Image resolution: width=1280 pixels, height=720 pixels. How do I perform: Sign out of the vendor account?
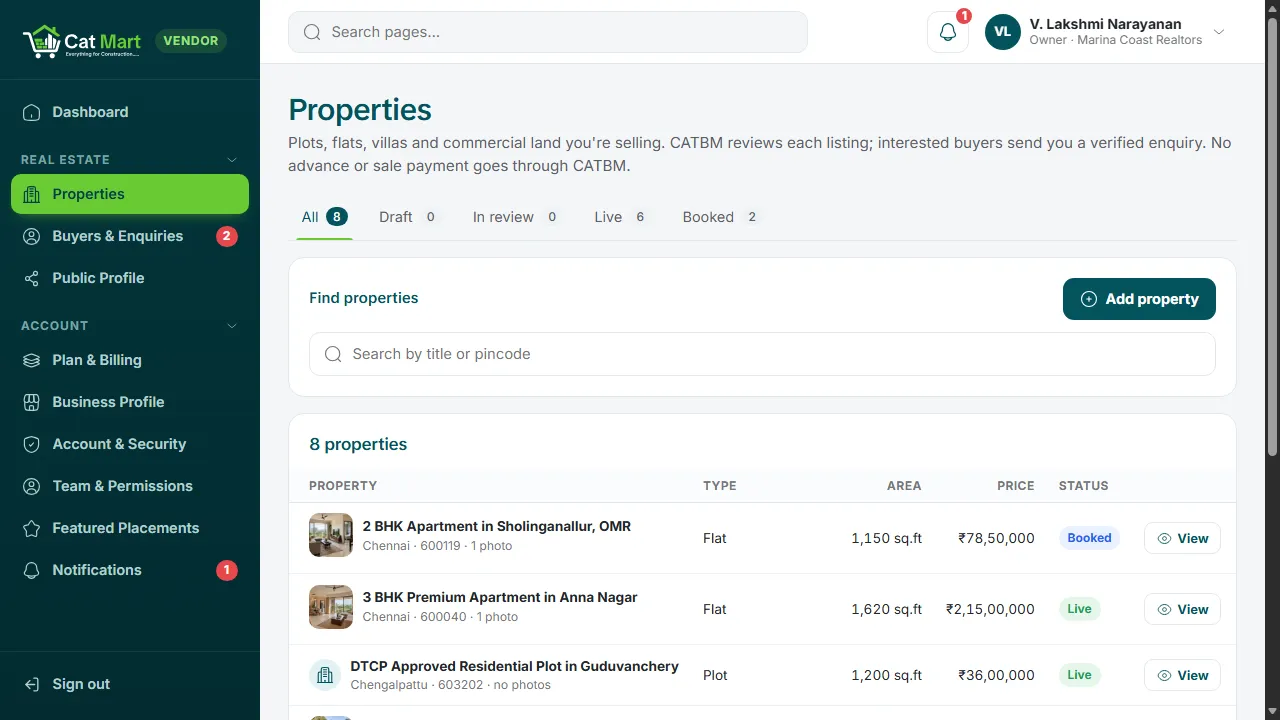point(130,684)
